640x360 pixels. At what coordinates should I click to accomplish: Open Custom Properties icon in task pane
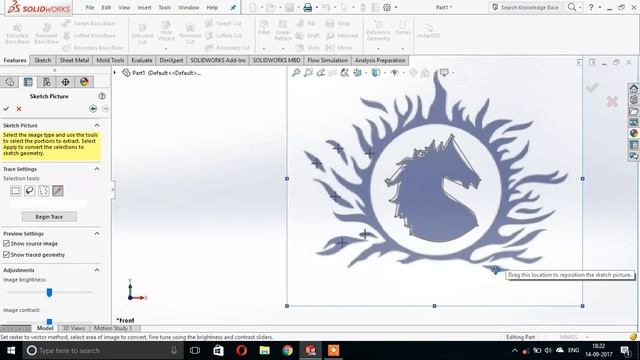pyautogui.click(x=633, y=144)
